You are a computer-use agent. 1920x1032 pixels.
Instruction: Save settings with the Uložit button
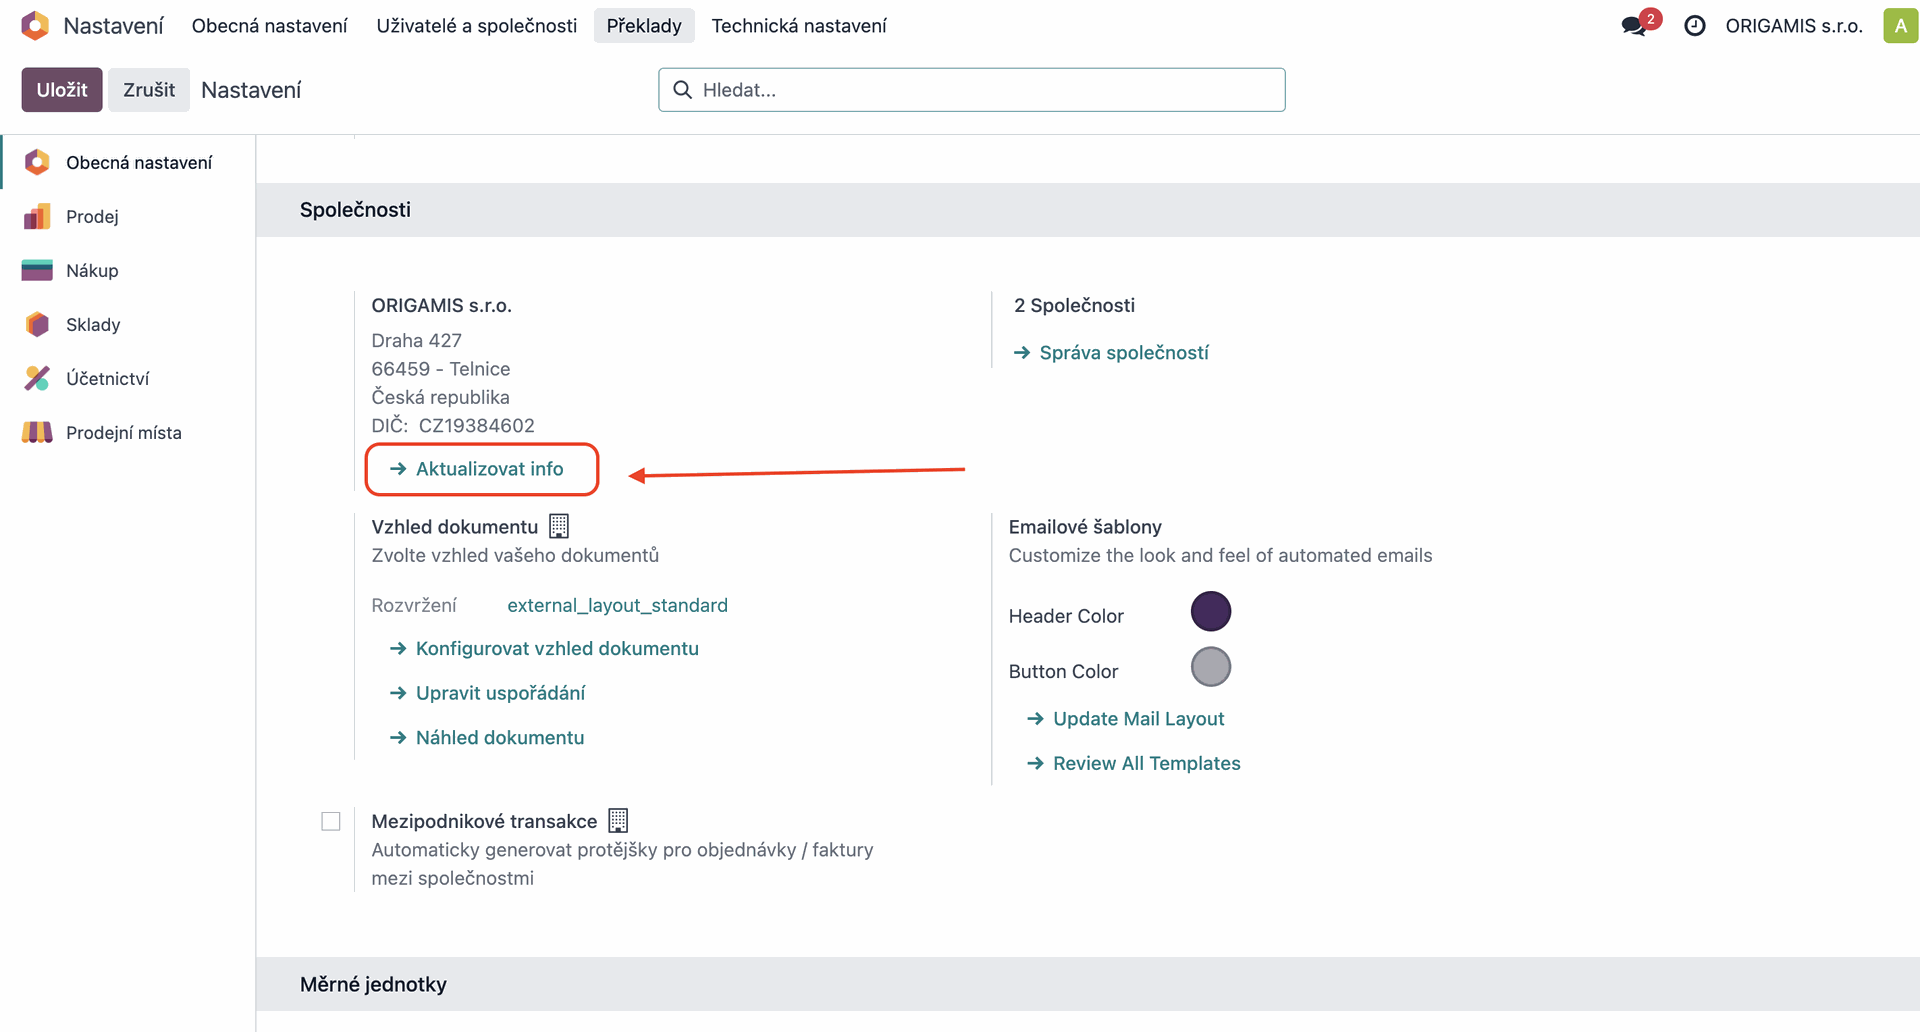(x=62, y=90)
